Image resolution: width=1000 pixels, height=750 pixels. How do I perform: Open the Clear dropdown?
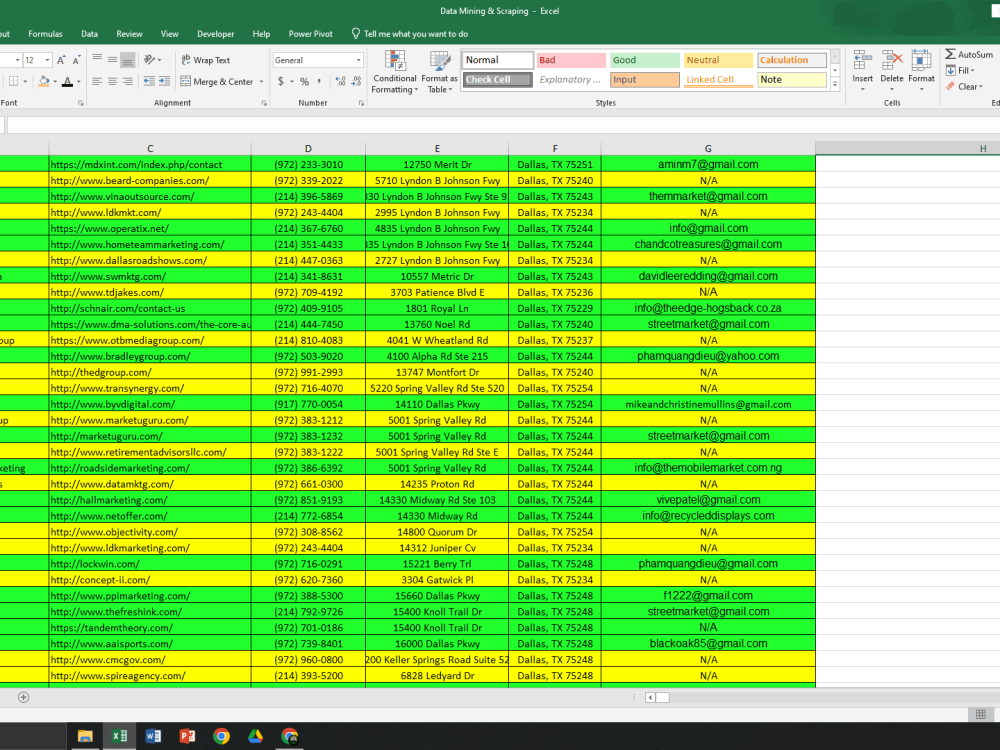click(x=964, y=87)
